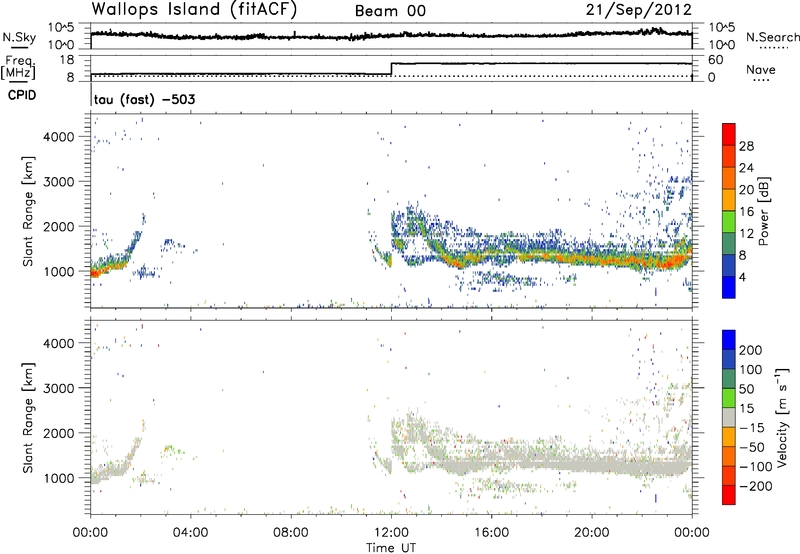Image resolution: width=800 pixels, height=554 pixels.
Task: Click the '16' label on Power color bar
Action: coord(746,212)
